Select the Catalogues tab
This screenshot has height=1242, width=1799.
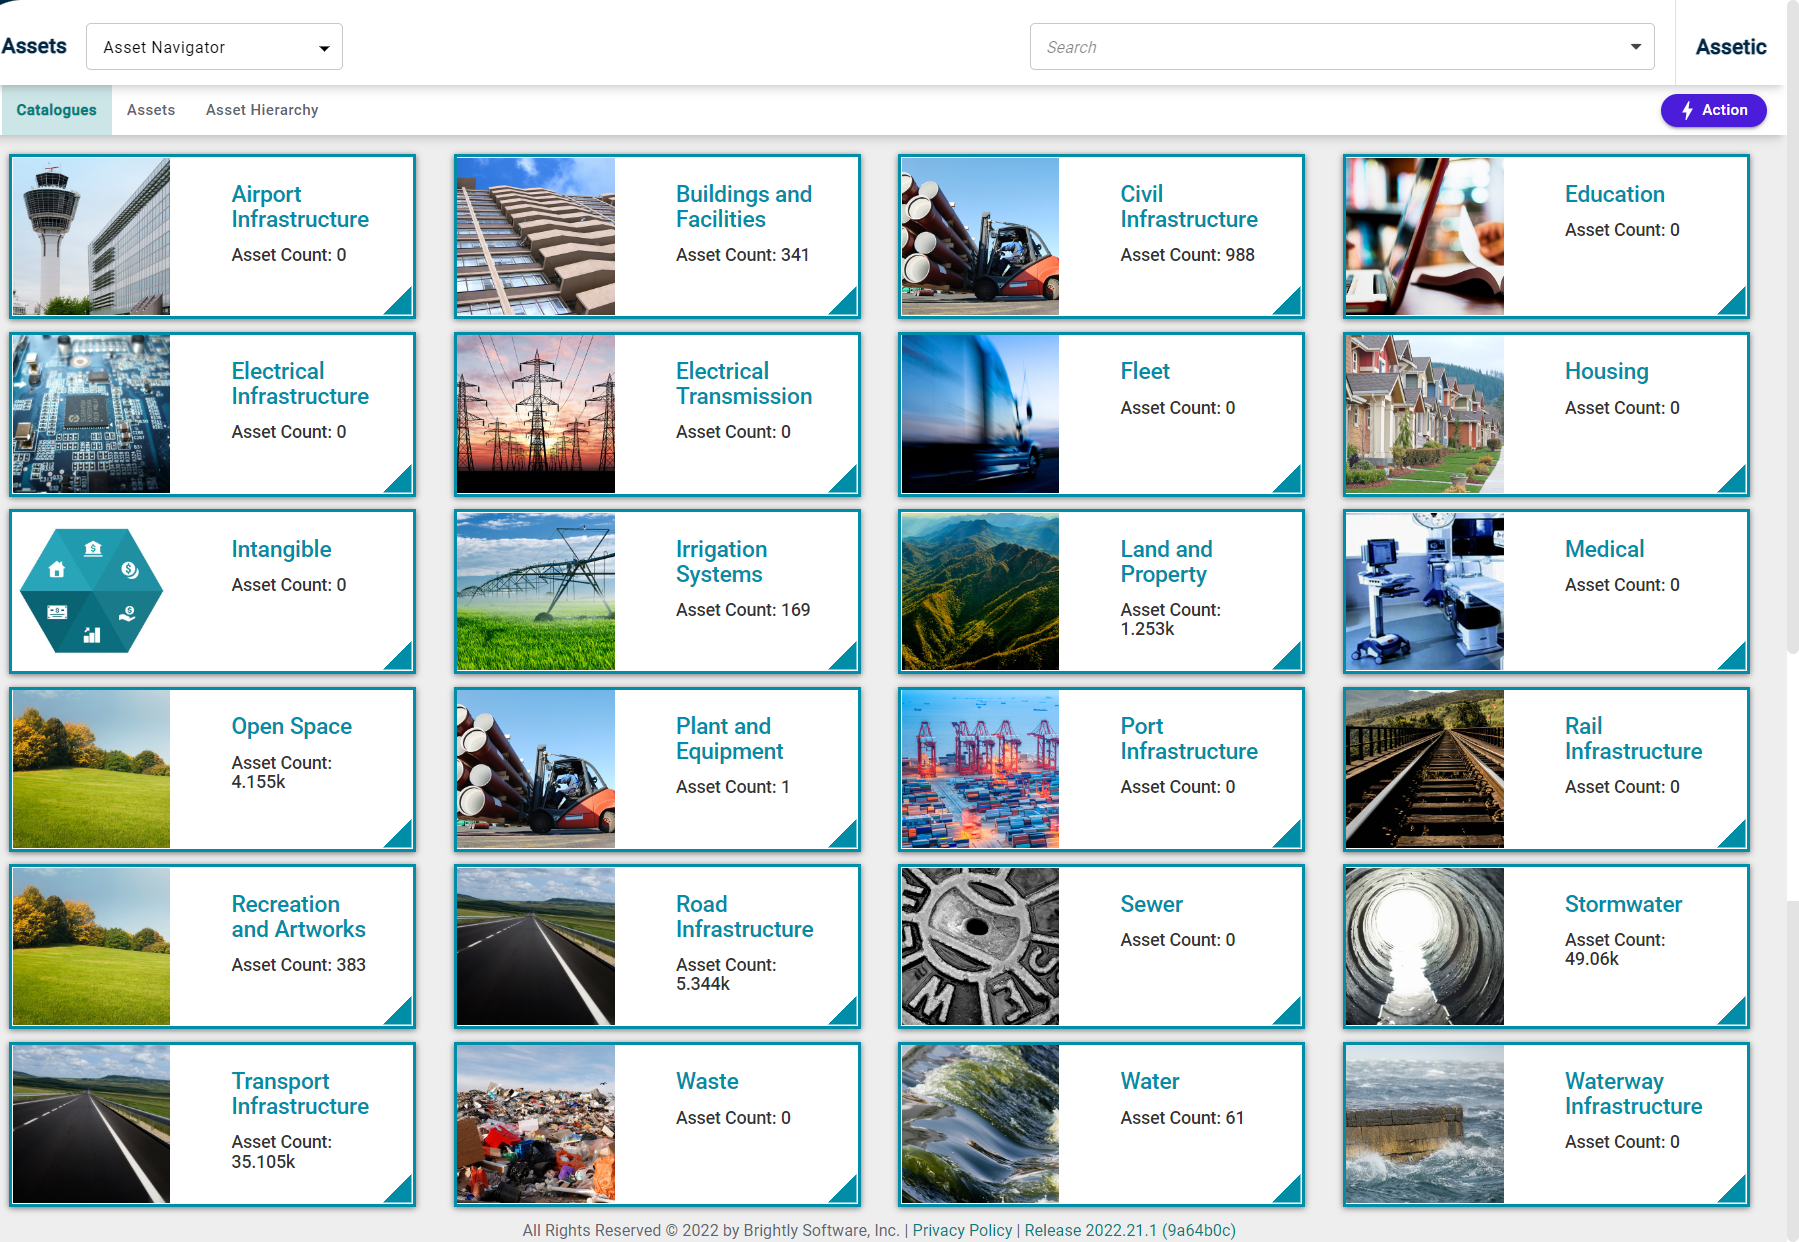coord(57,110)
